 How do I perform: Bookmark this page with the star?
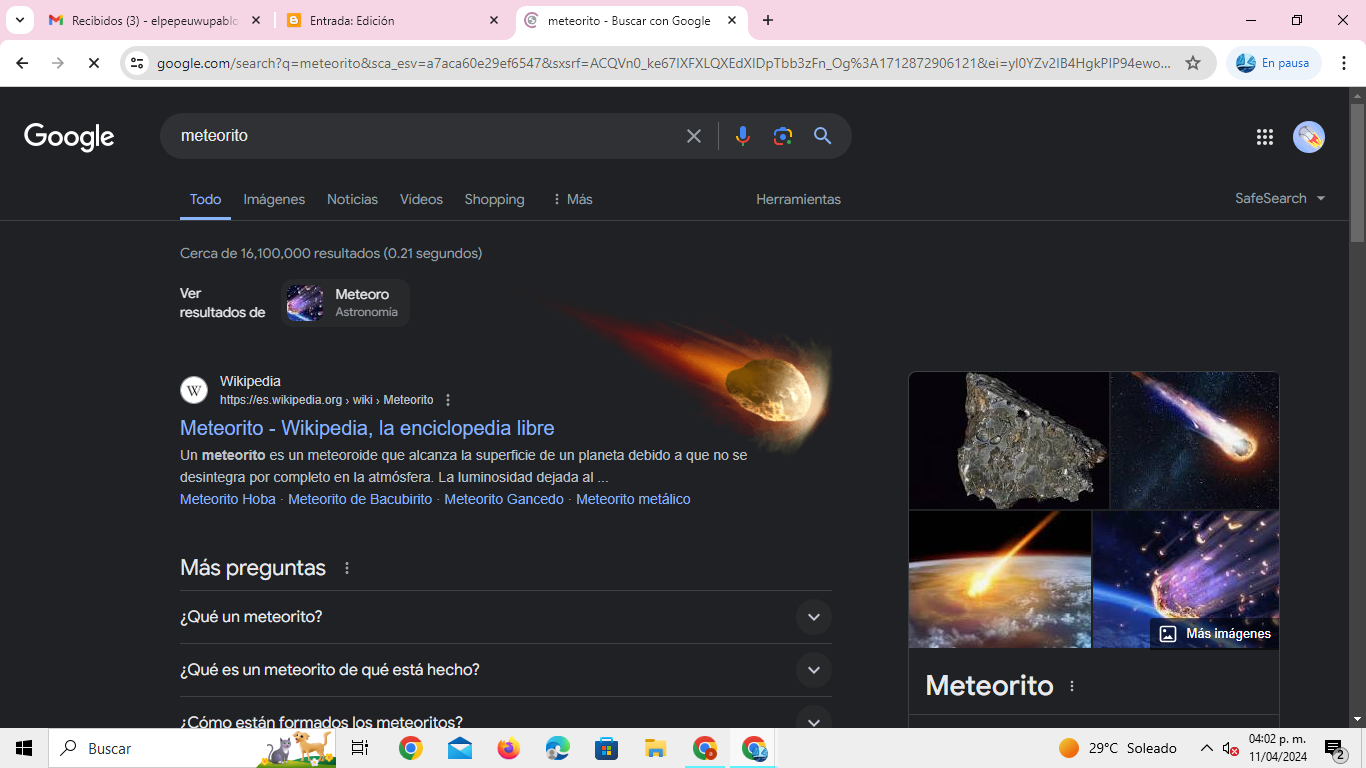click(x=1193, y=63)
